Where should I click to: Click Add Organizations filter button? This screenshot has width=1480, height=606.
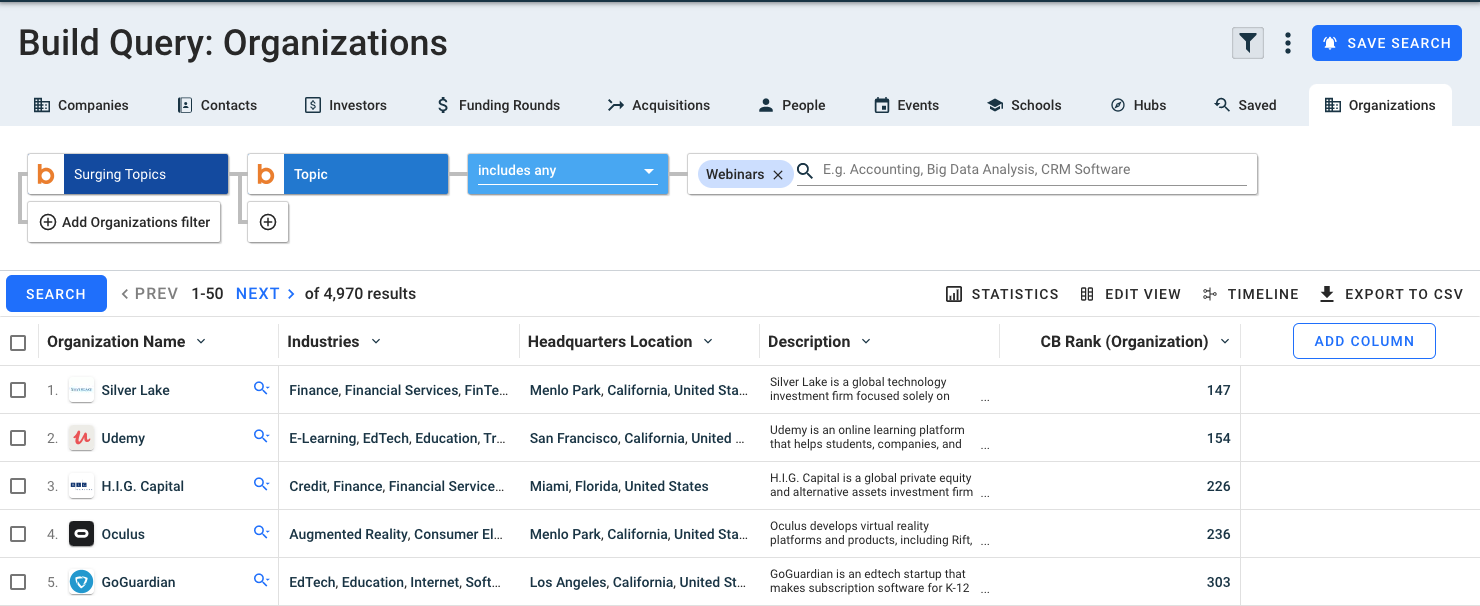(124, 222)
